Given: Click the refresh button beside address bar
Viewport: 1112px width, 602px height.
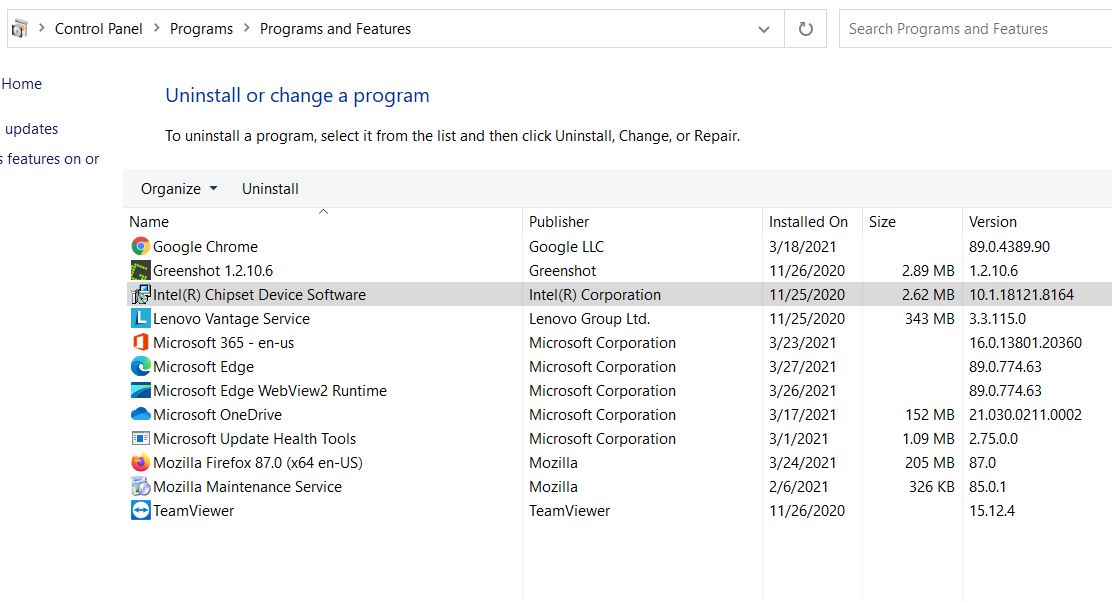Looking at the screenshot, I should click(x=806, y=29).
